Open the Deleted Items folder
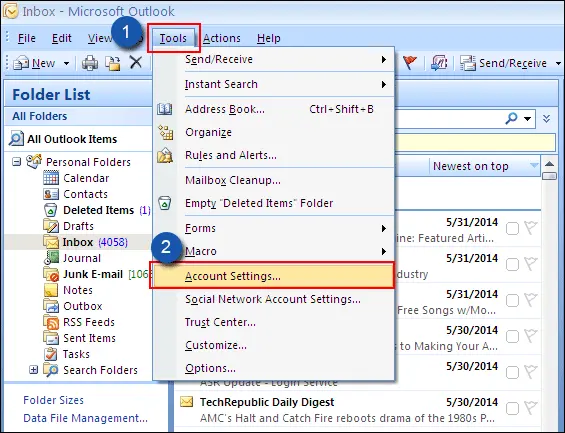This screenshot has width=565, height=433. point(98,210)
